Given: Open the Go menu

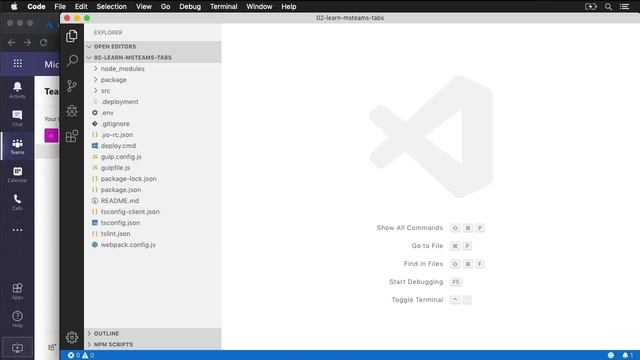Looking at the screenshot, I should tap(165, 7).
